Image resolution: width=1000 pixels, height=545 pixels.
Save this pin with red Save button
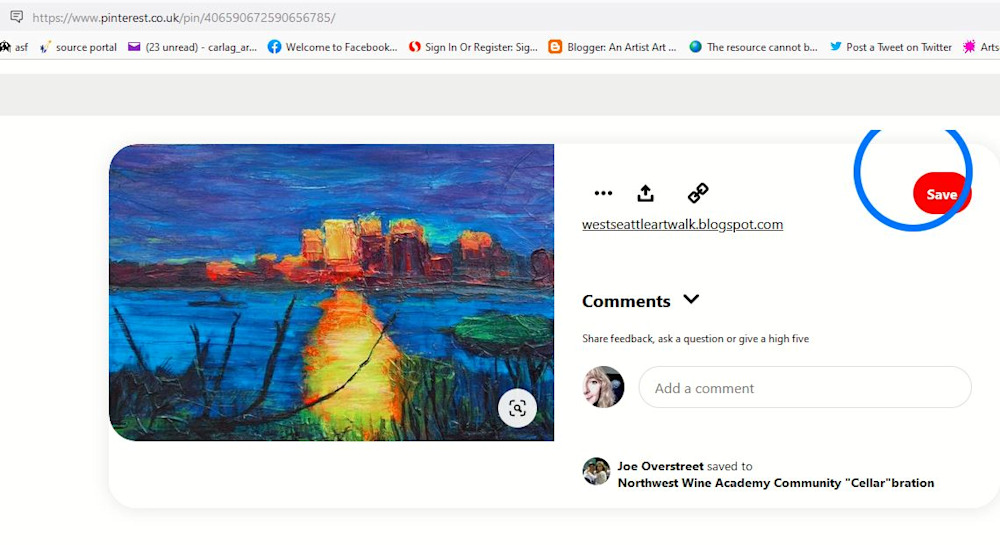point(941,194)
